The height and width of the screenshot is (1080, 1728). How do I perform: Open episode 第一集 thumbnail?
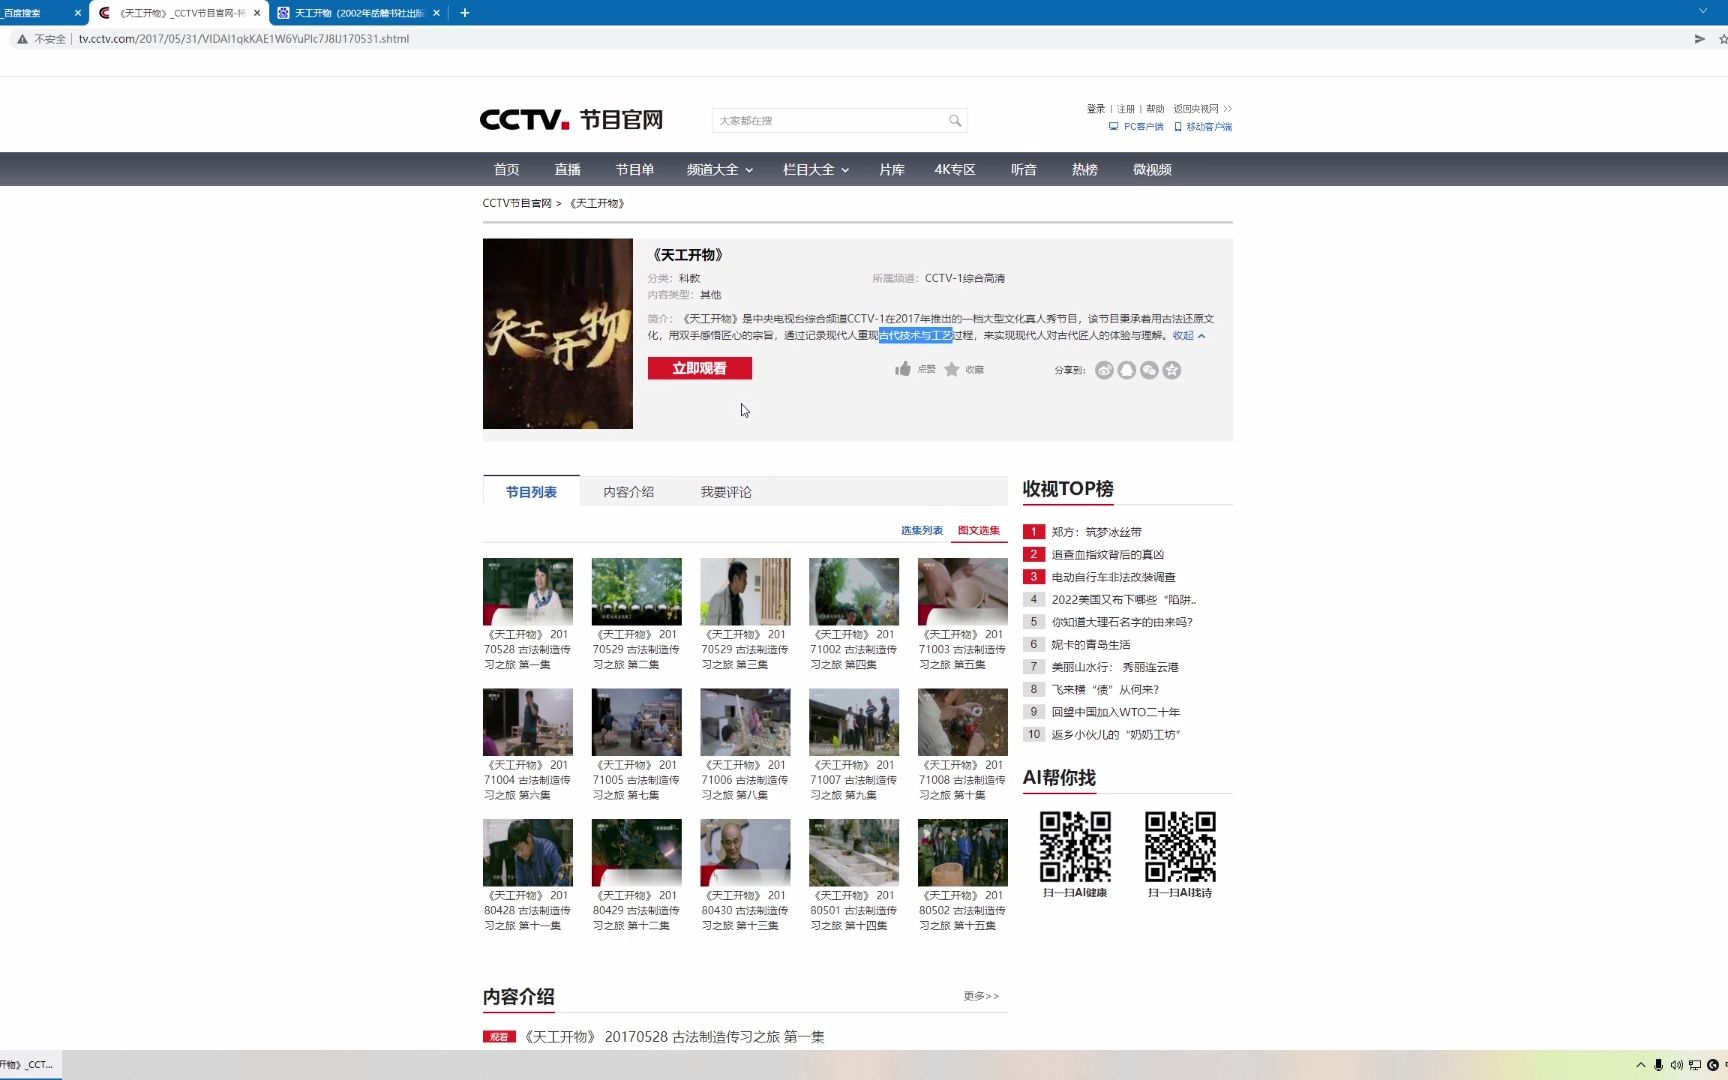pos(528,592)
